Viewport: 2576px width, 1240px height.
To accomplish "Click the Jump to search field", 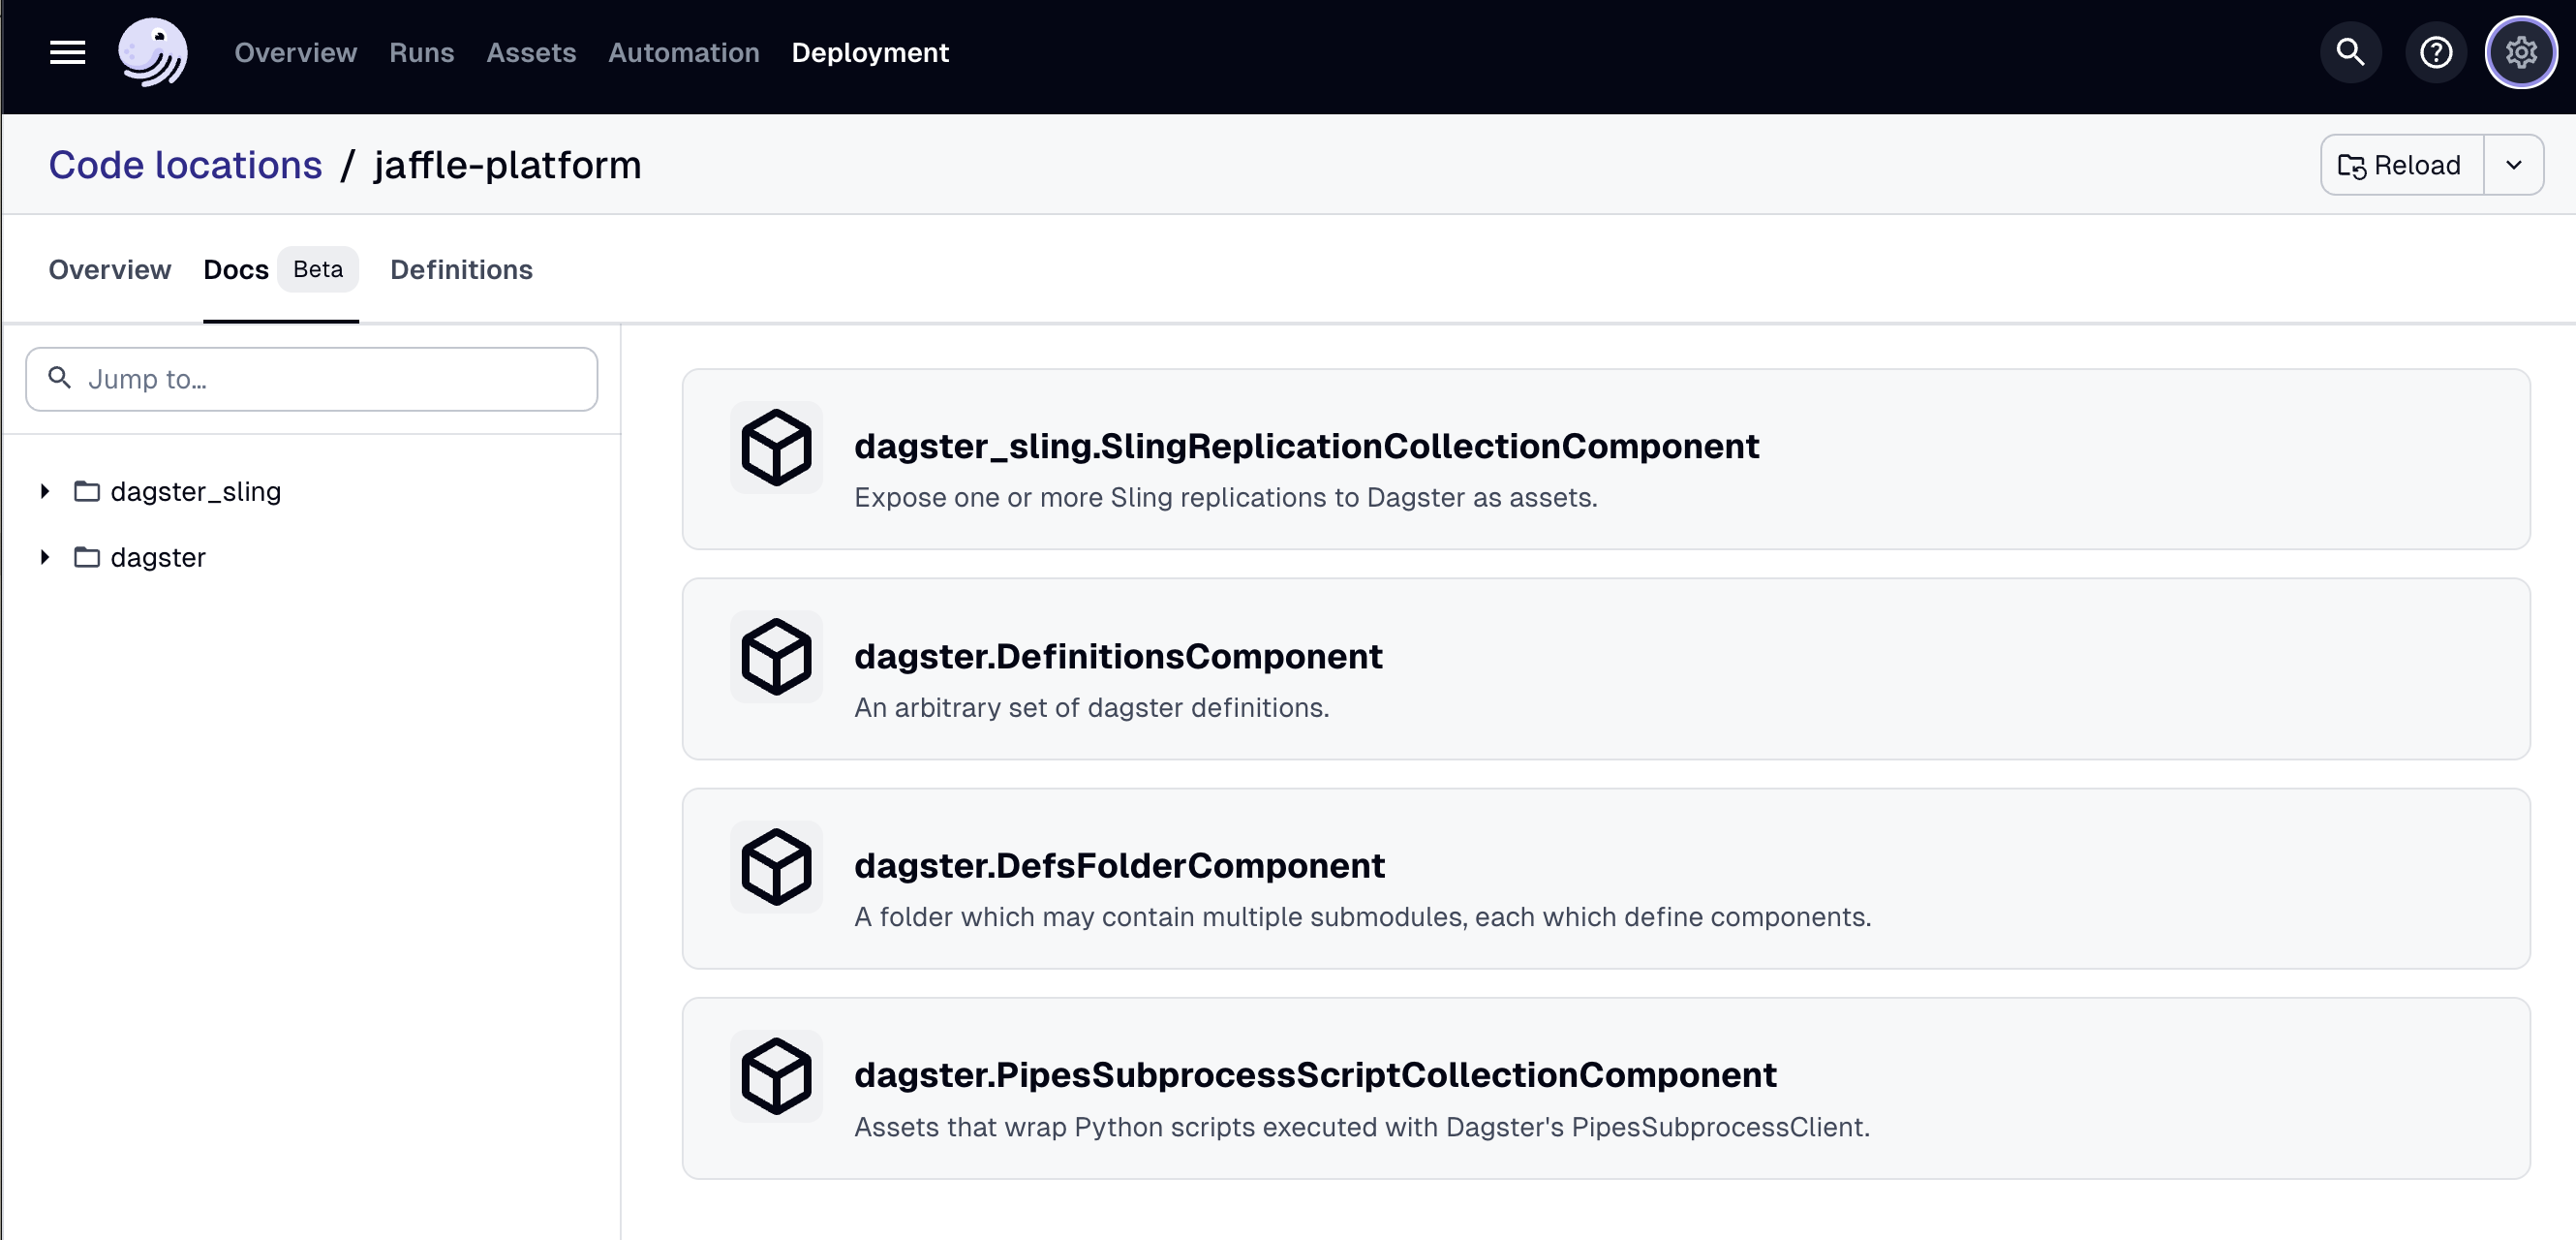I will coord(310,379).
